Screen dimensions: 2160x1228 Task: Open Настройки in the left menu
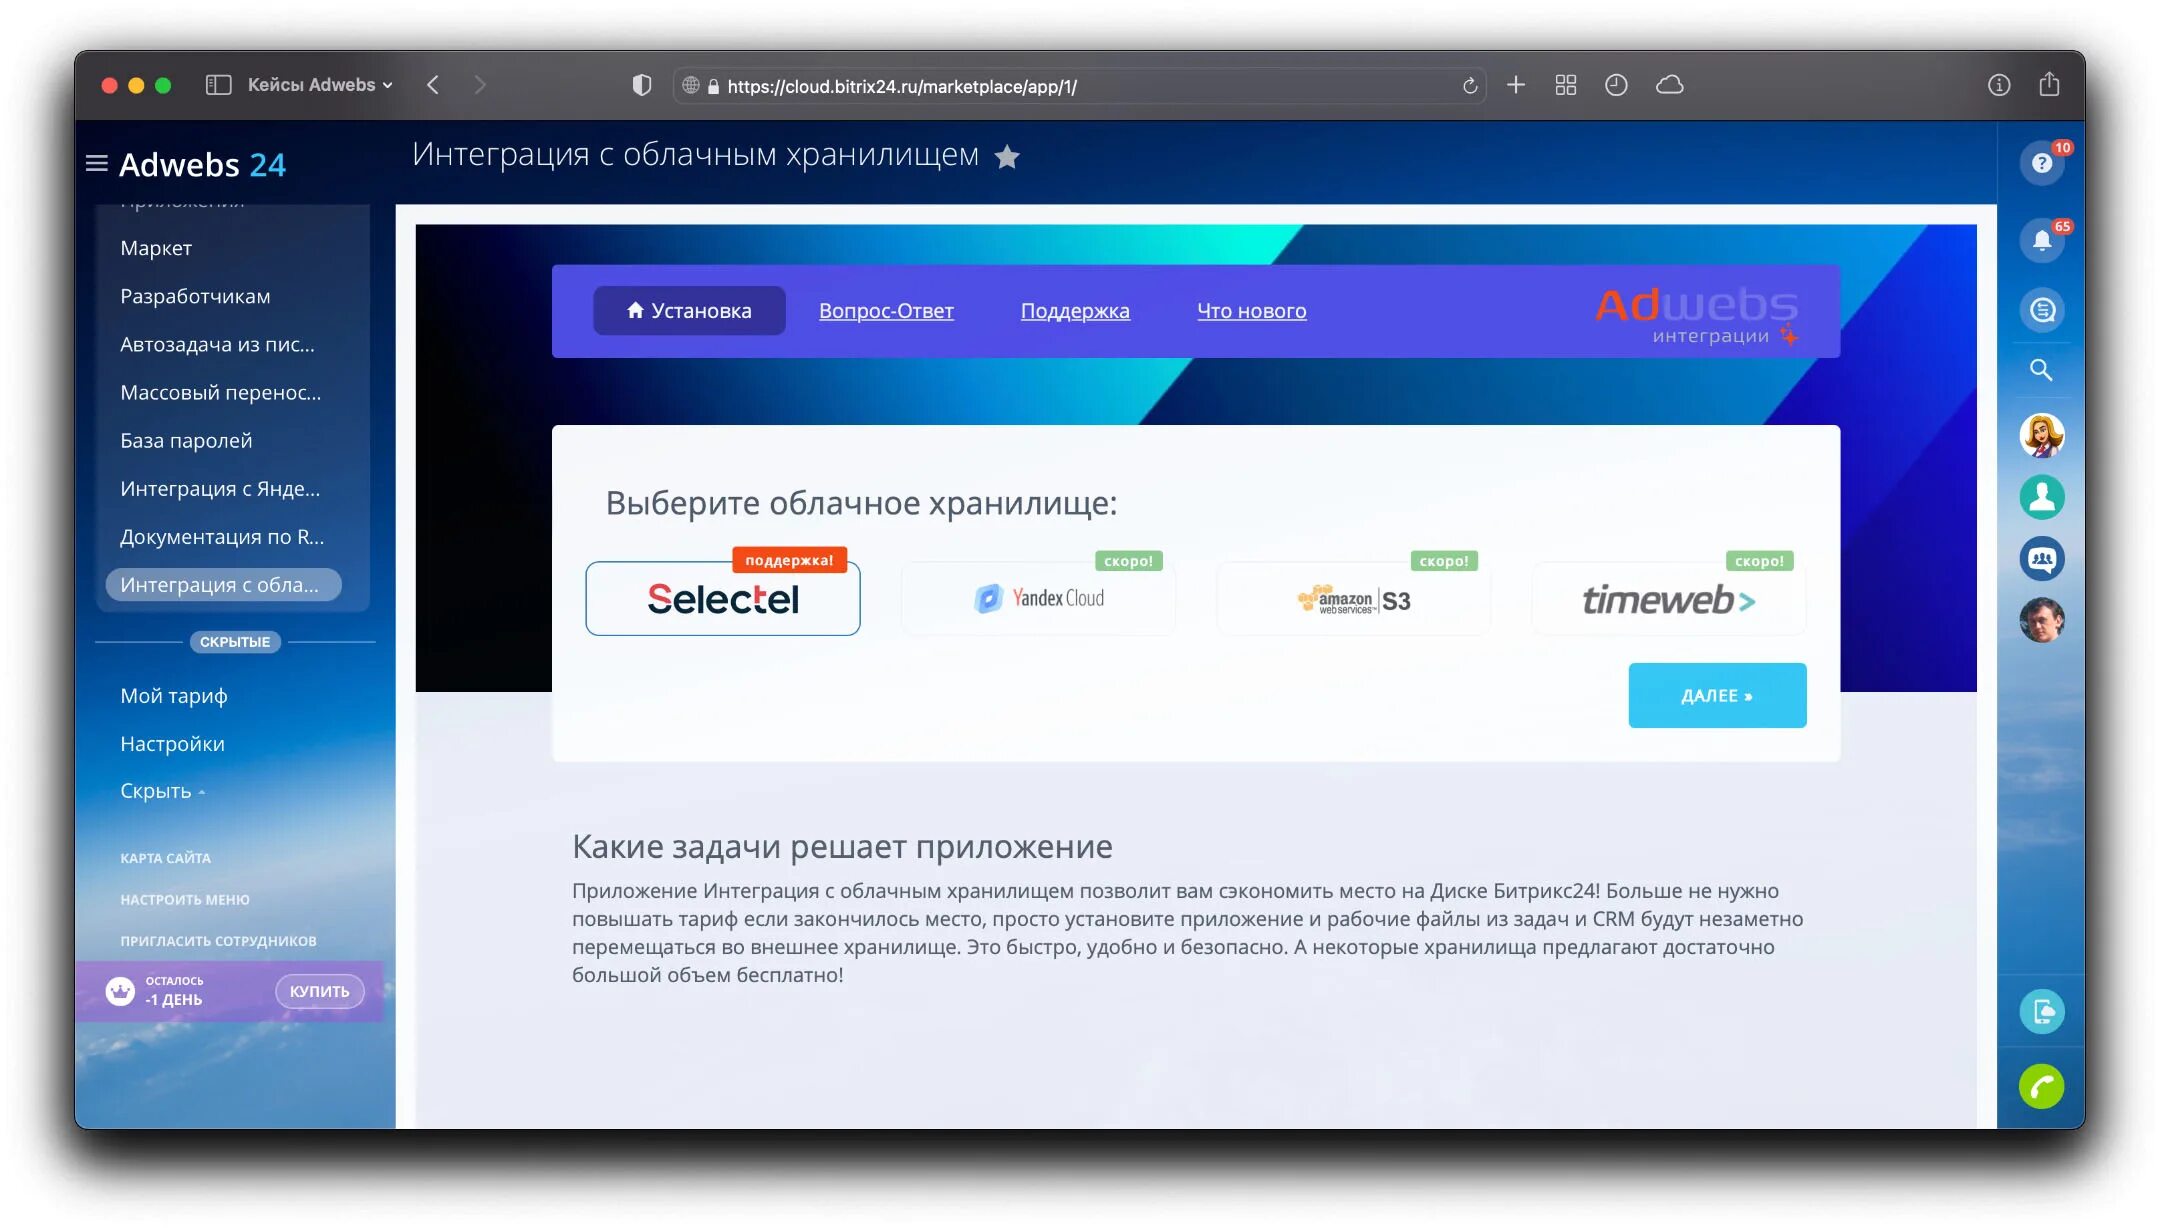[x=172, y=744]
